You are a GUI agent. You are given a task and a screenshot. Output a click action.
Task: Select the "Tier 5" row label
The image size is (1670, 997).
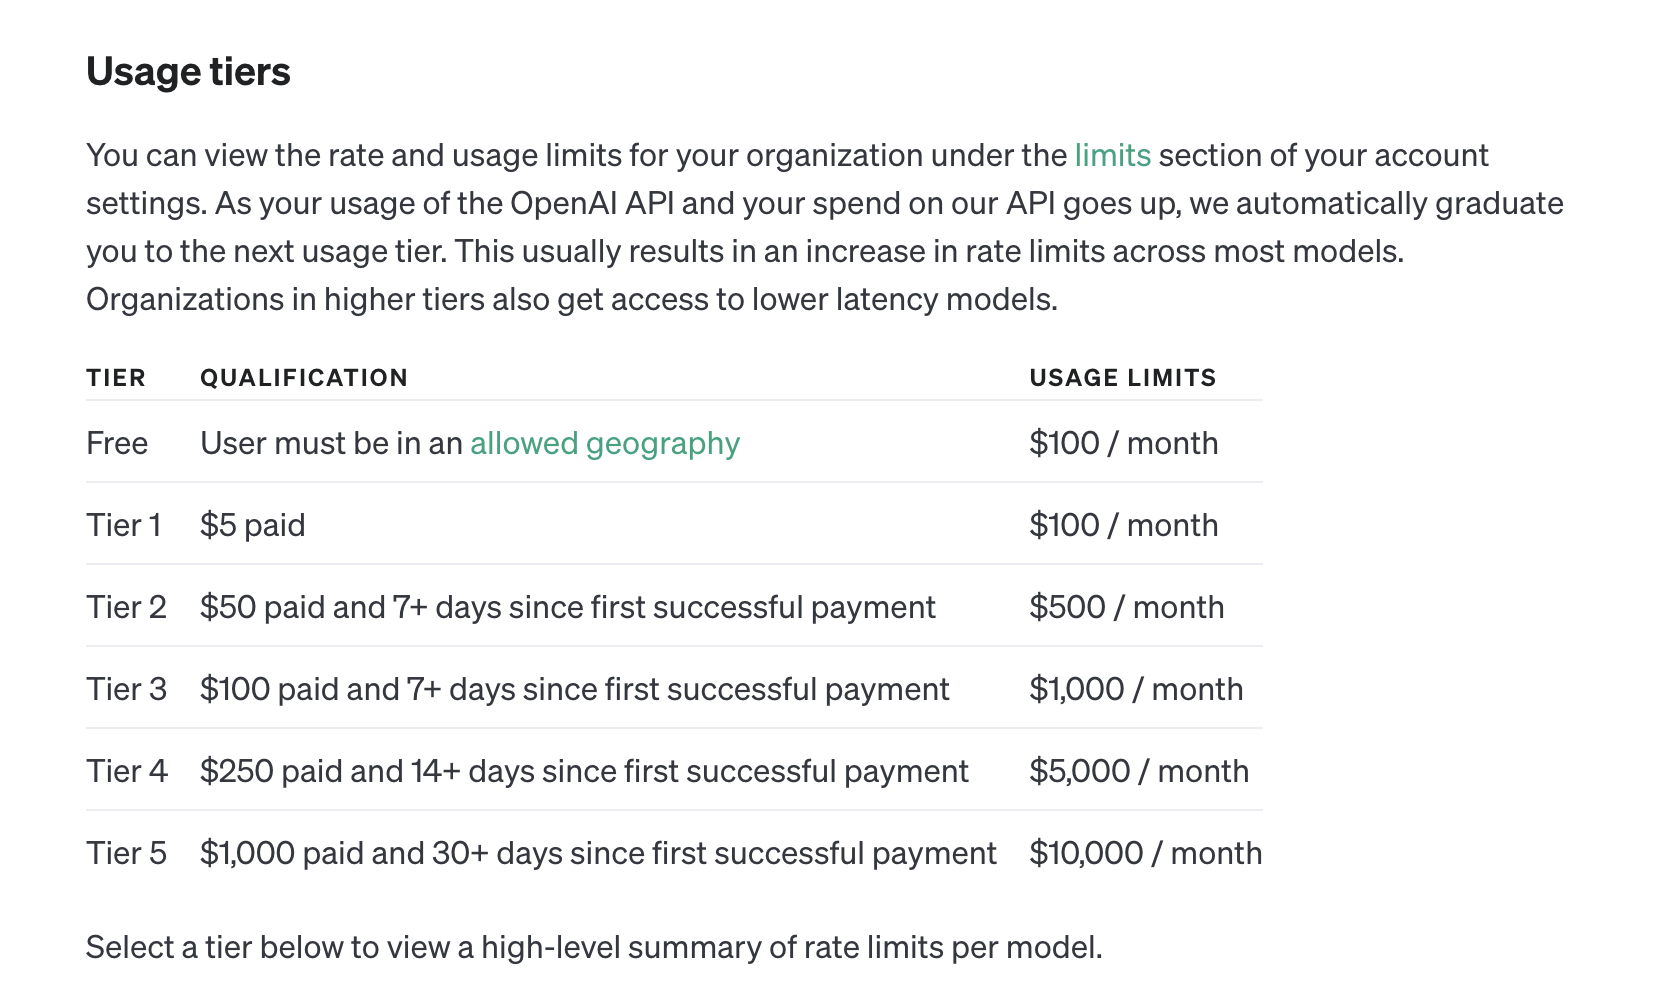(x=126, y=853)
